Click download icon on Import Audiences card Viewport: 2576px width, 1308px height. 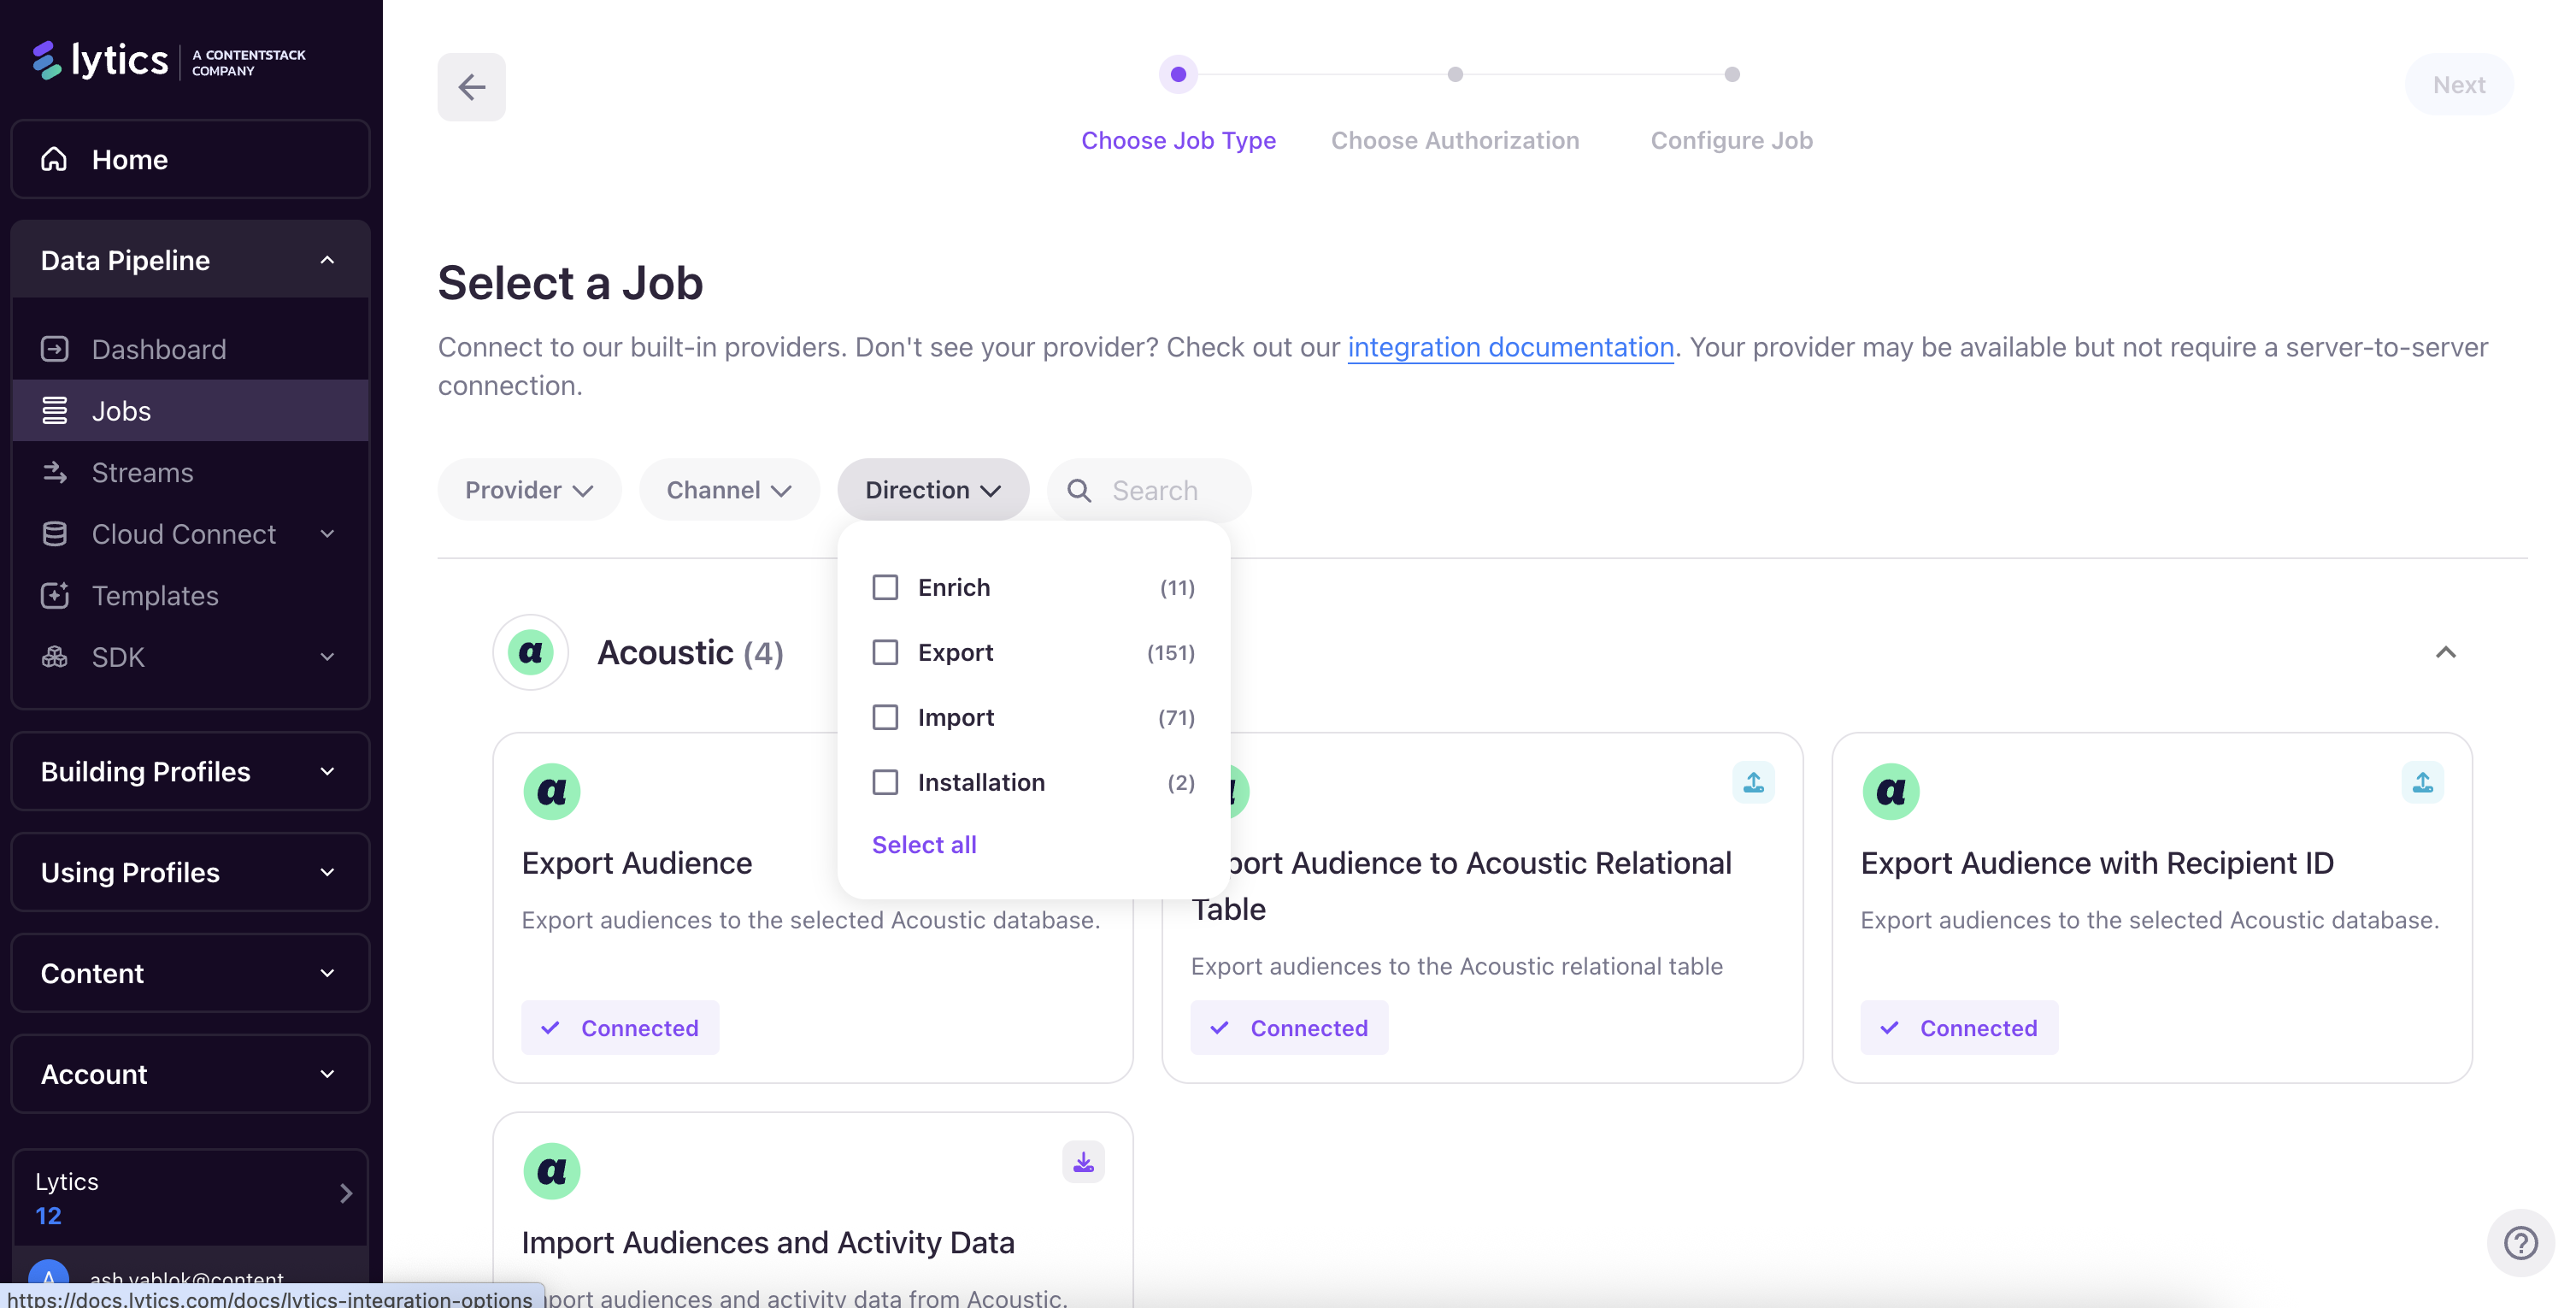[1083, 1162]
